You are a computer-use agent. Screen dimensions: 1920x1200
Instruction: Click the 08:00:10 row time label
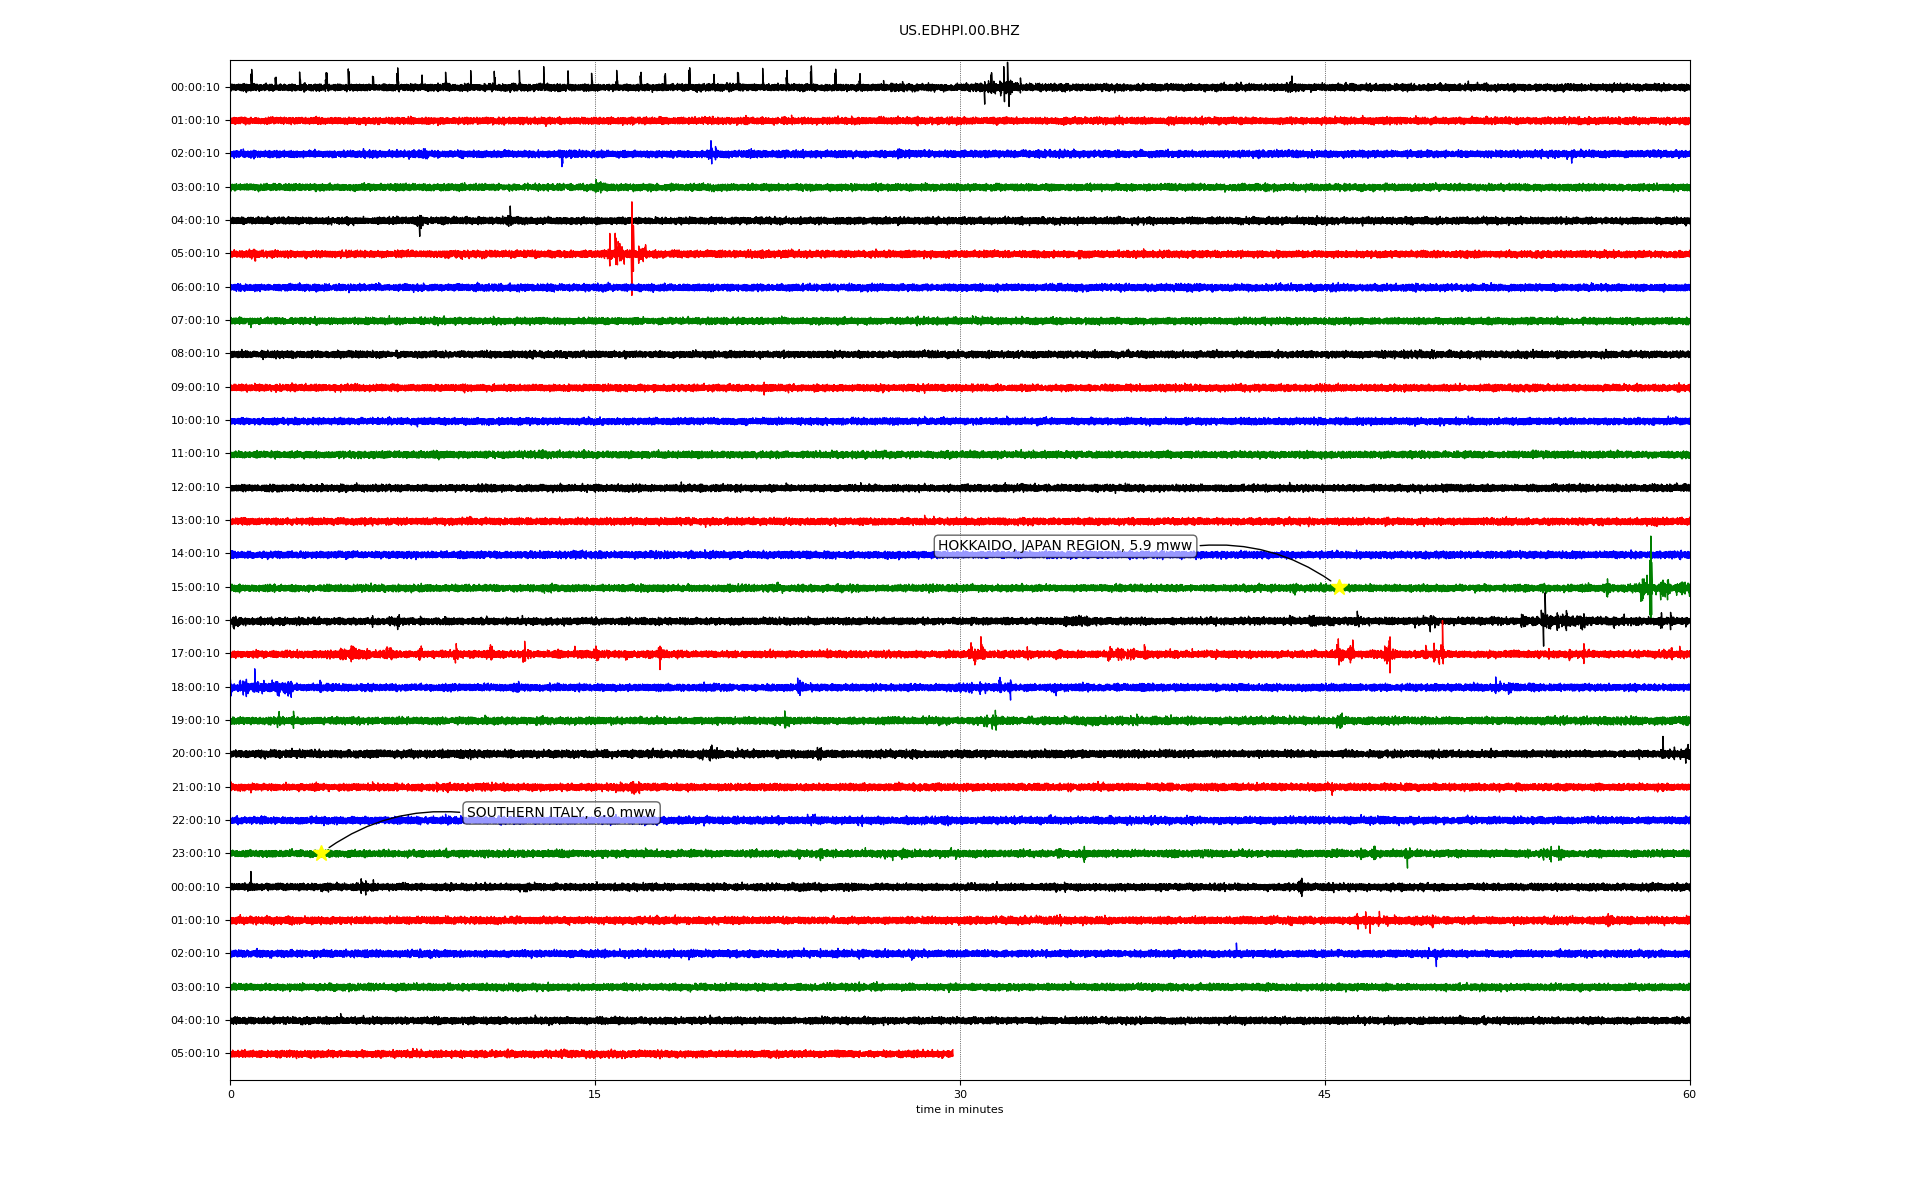tap(195, 354)
